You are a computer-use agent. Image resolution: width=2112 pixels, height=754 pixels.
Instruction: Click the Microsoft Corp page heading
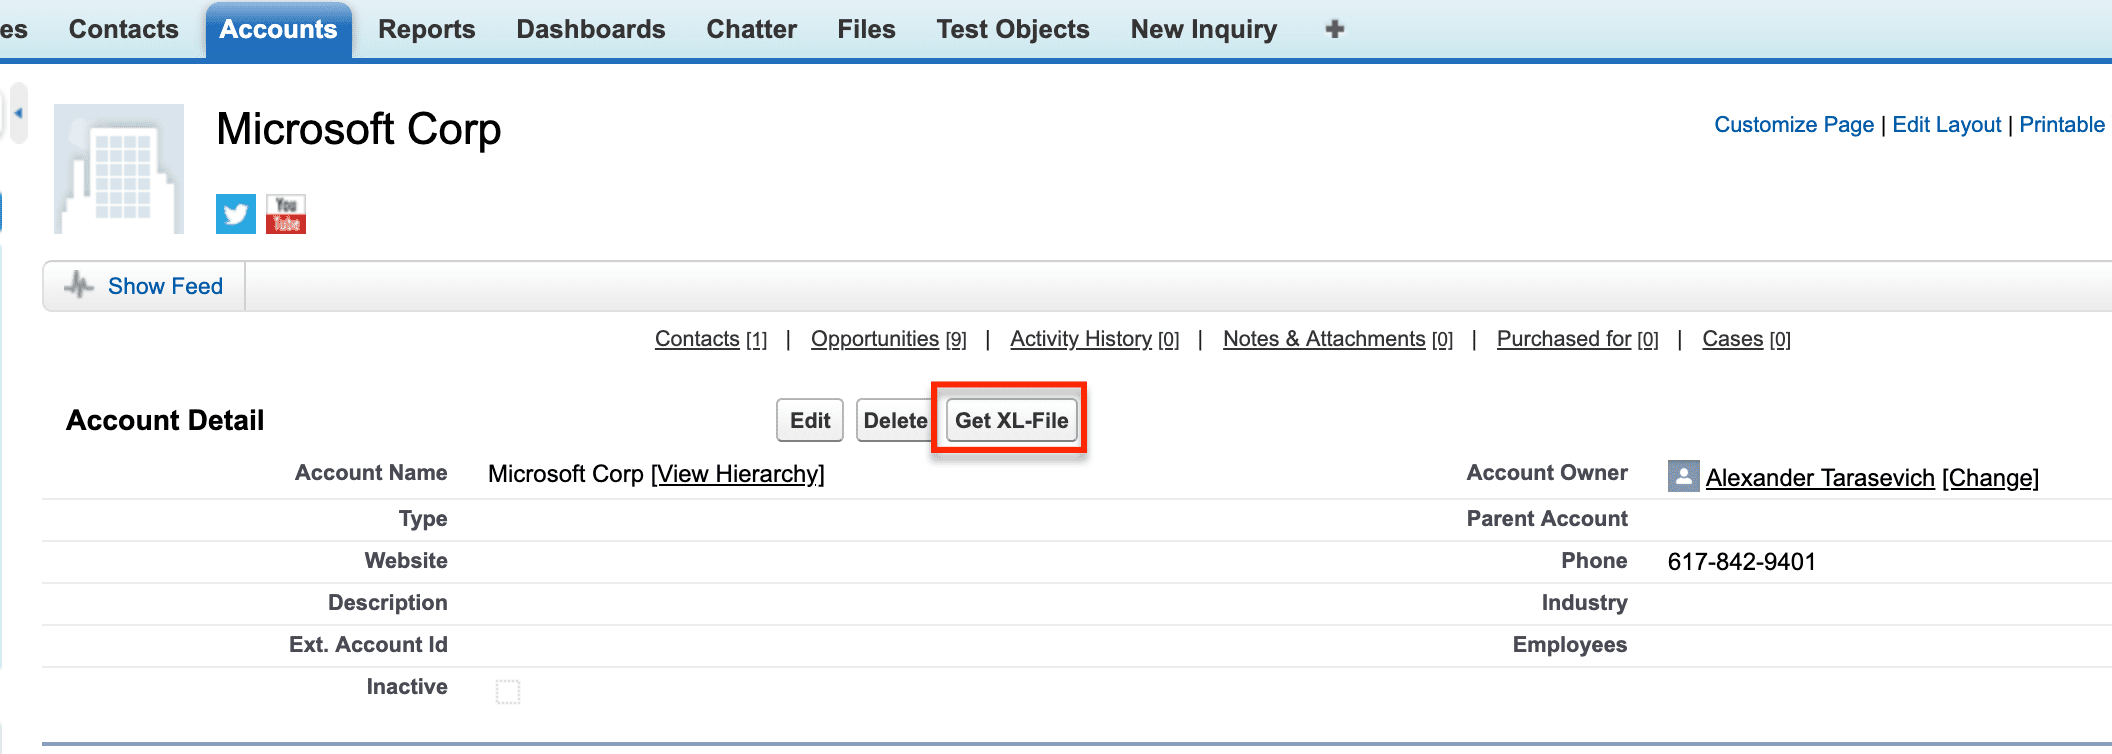[359, 129]
